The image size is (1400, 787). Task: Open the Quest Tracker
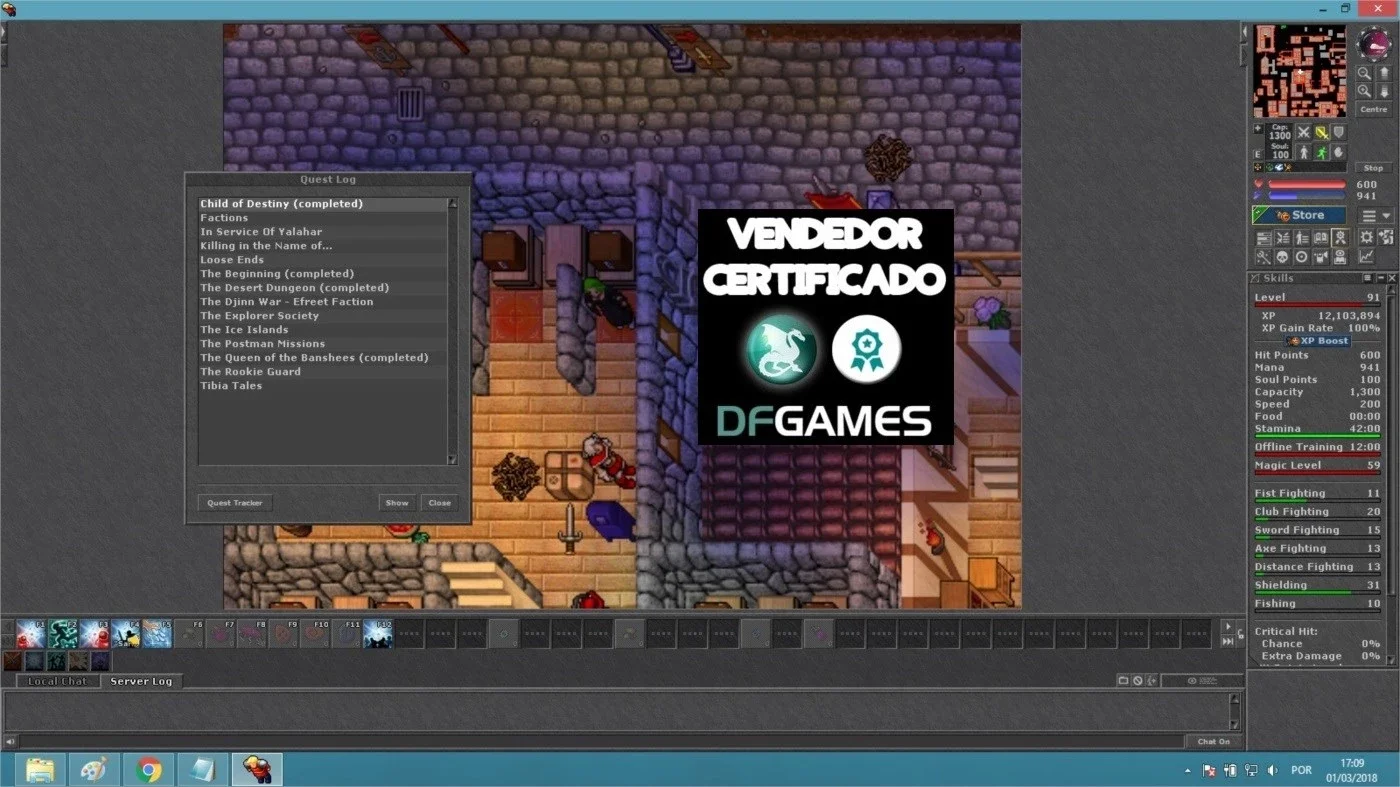[x=234, y=503]
